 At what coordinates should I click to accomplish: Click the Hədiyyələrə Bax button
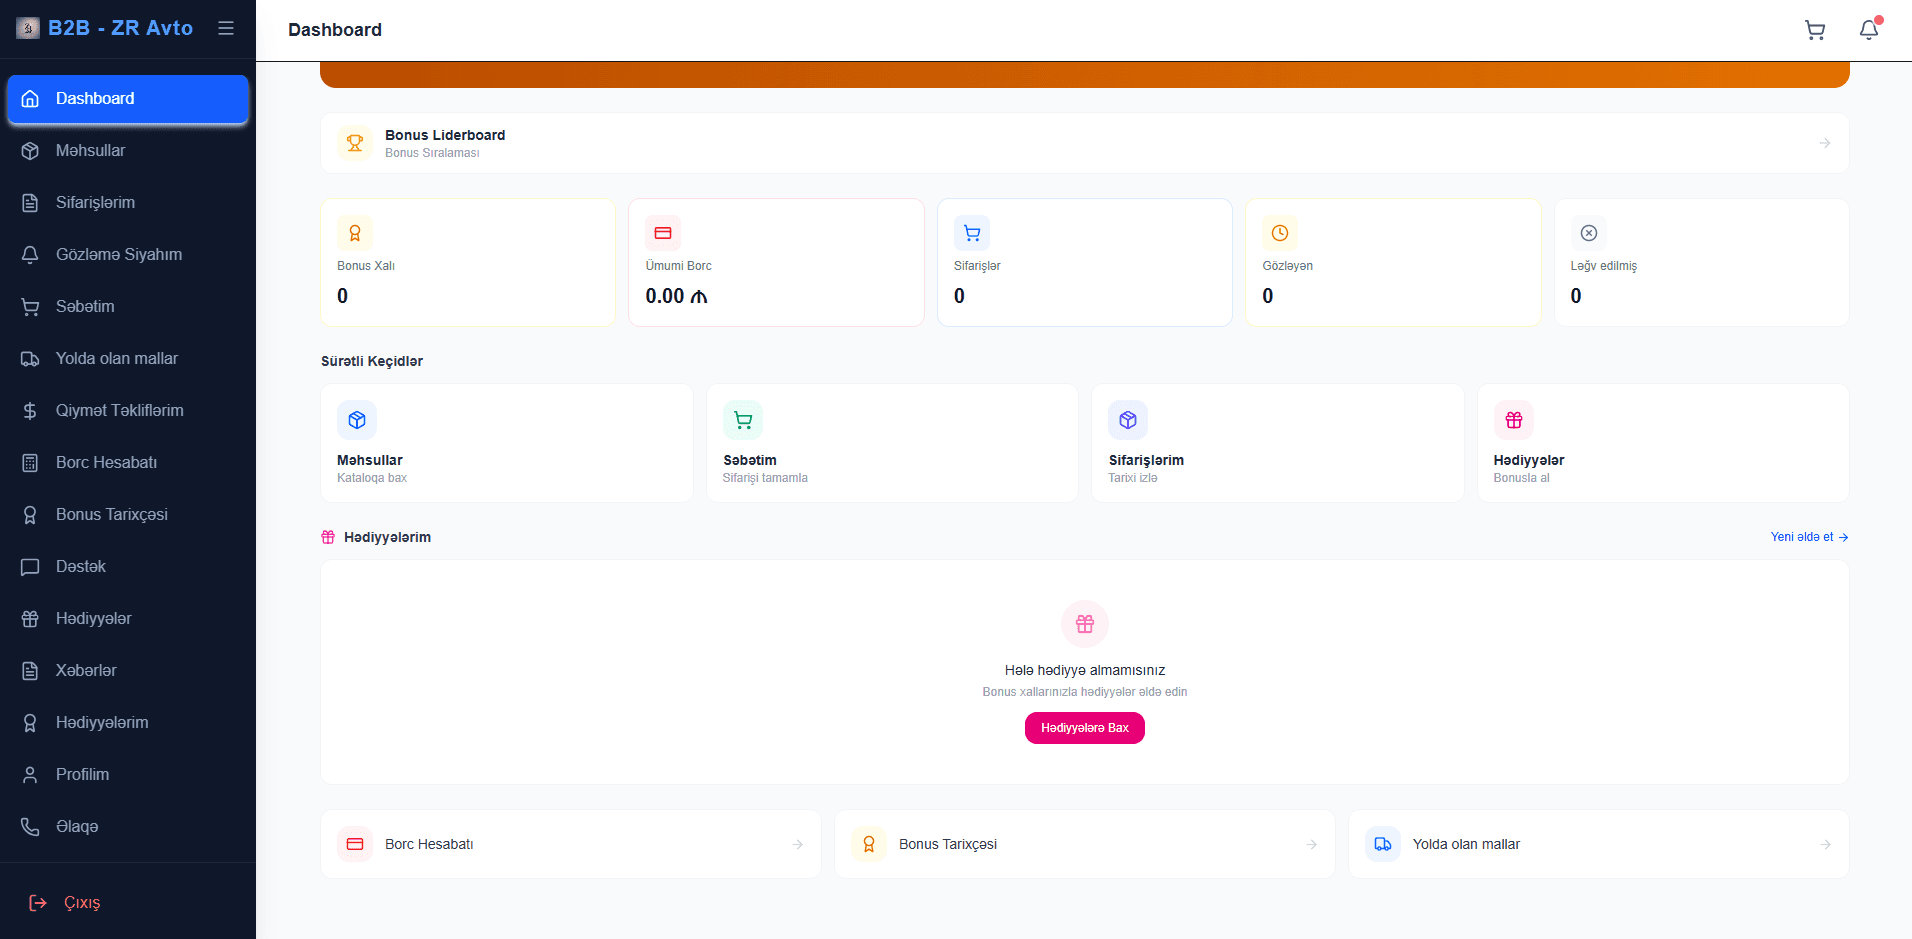tap(1085, 728)
